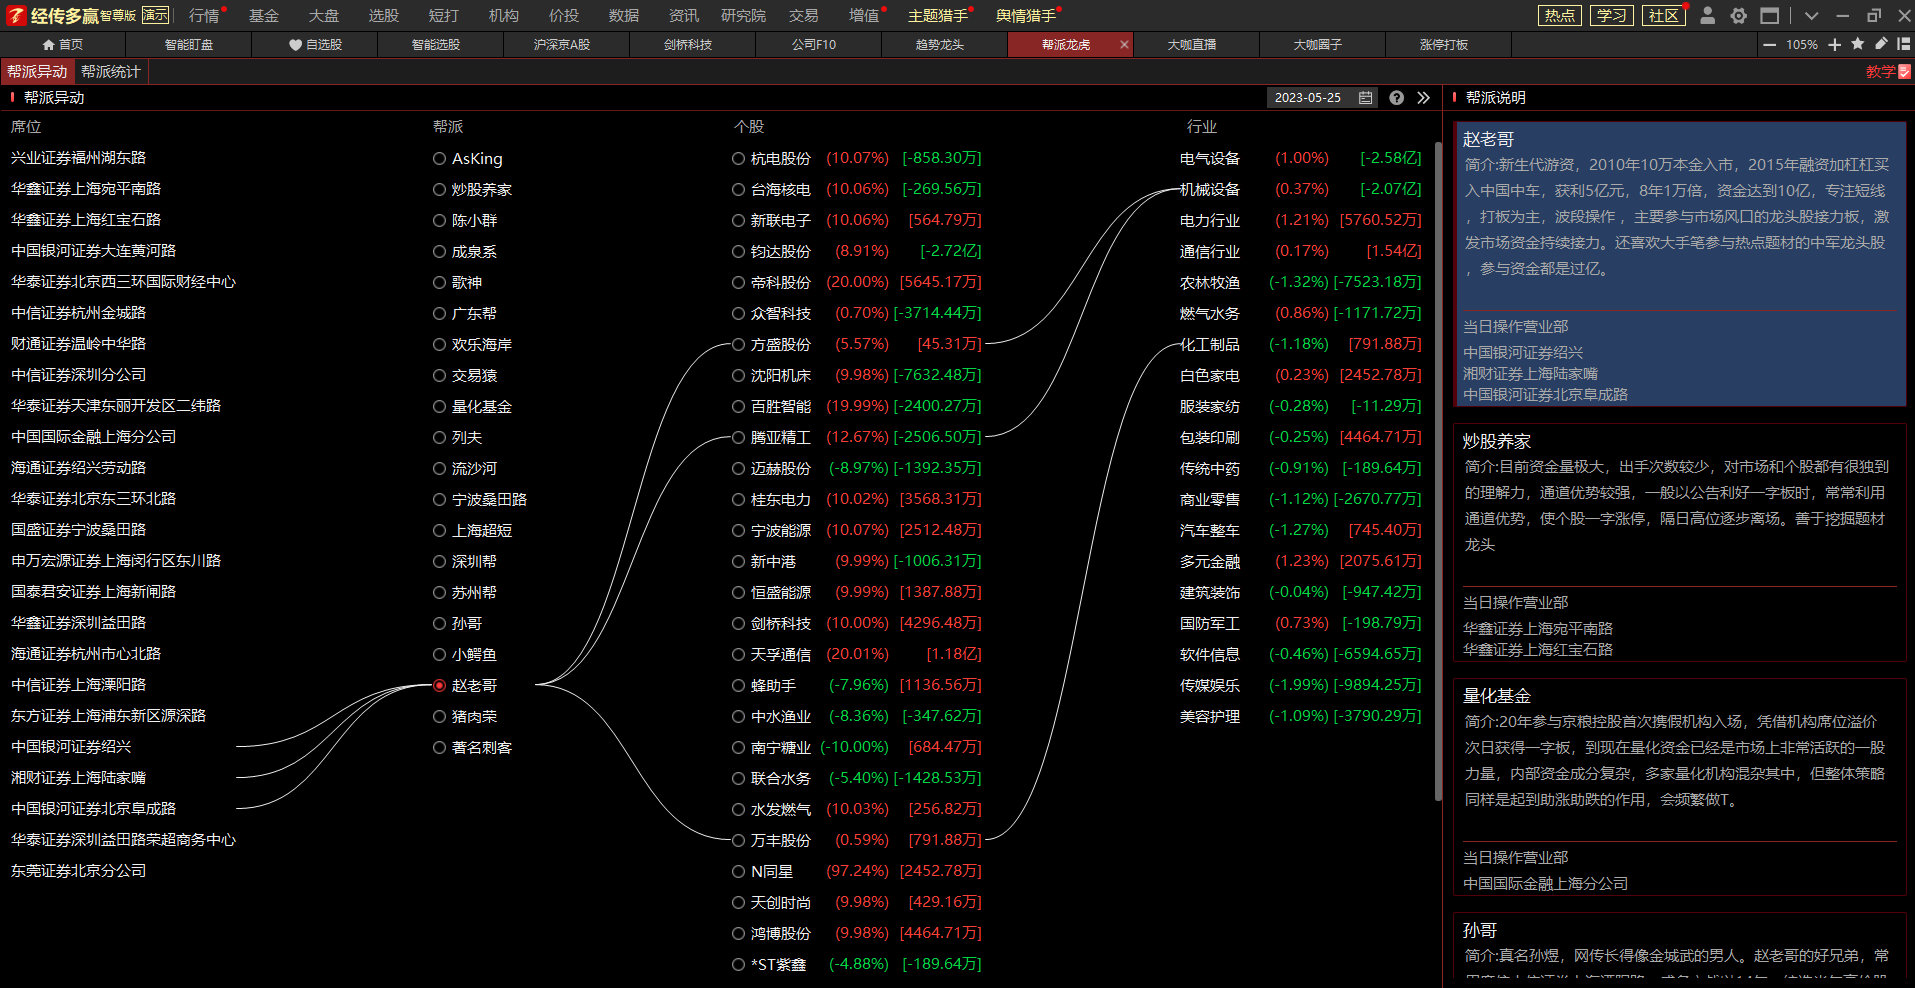1915x988 pixels.
Task: Select the 帝科股份 stock radio button
Action: 738,282
